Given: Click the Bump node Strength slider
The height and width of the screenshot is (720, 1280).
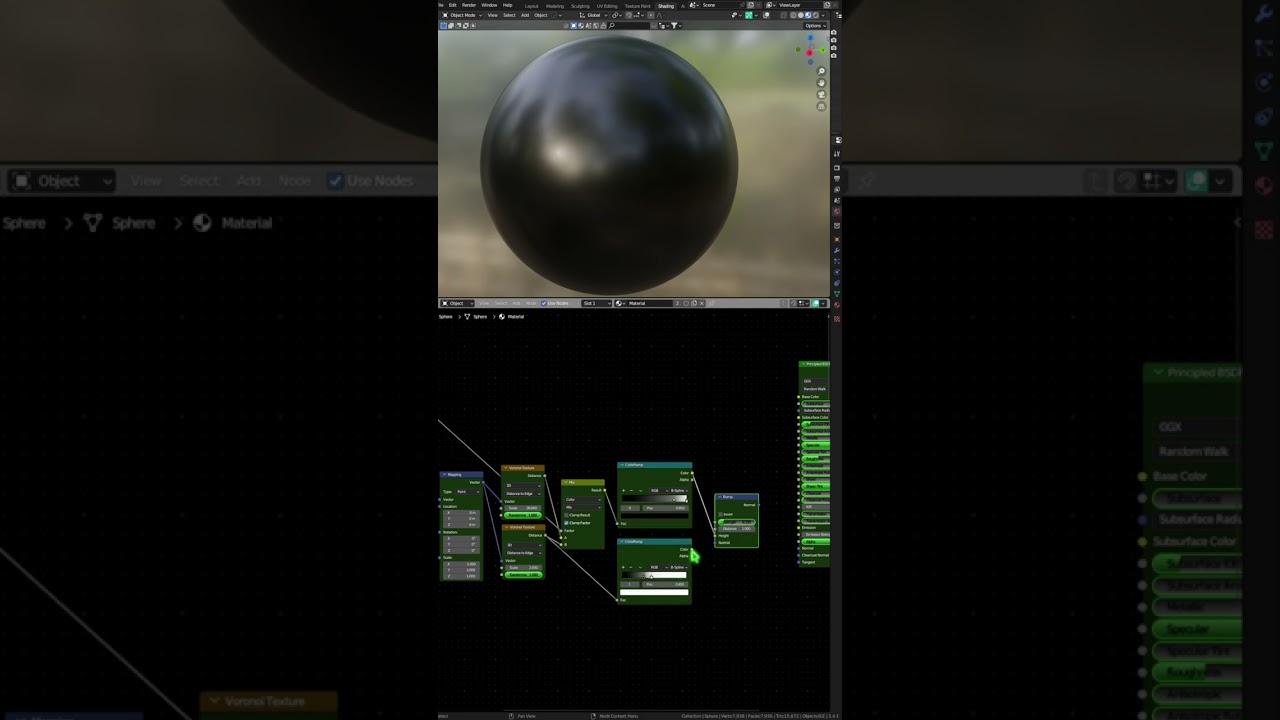Looking at the screenshot, I should (737, 522).
